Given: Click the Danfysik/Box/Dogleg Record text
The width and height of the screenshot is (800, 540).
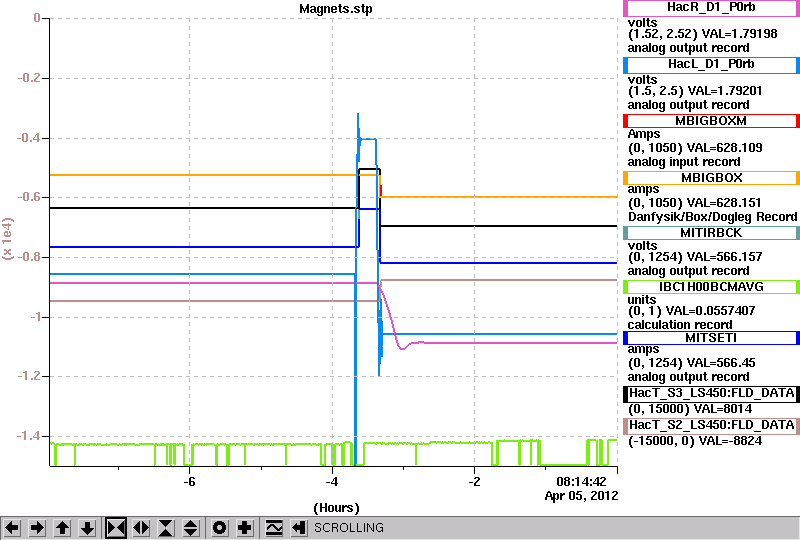Looking at the screenshot, I should click(x=712, y=217).
